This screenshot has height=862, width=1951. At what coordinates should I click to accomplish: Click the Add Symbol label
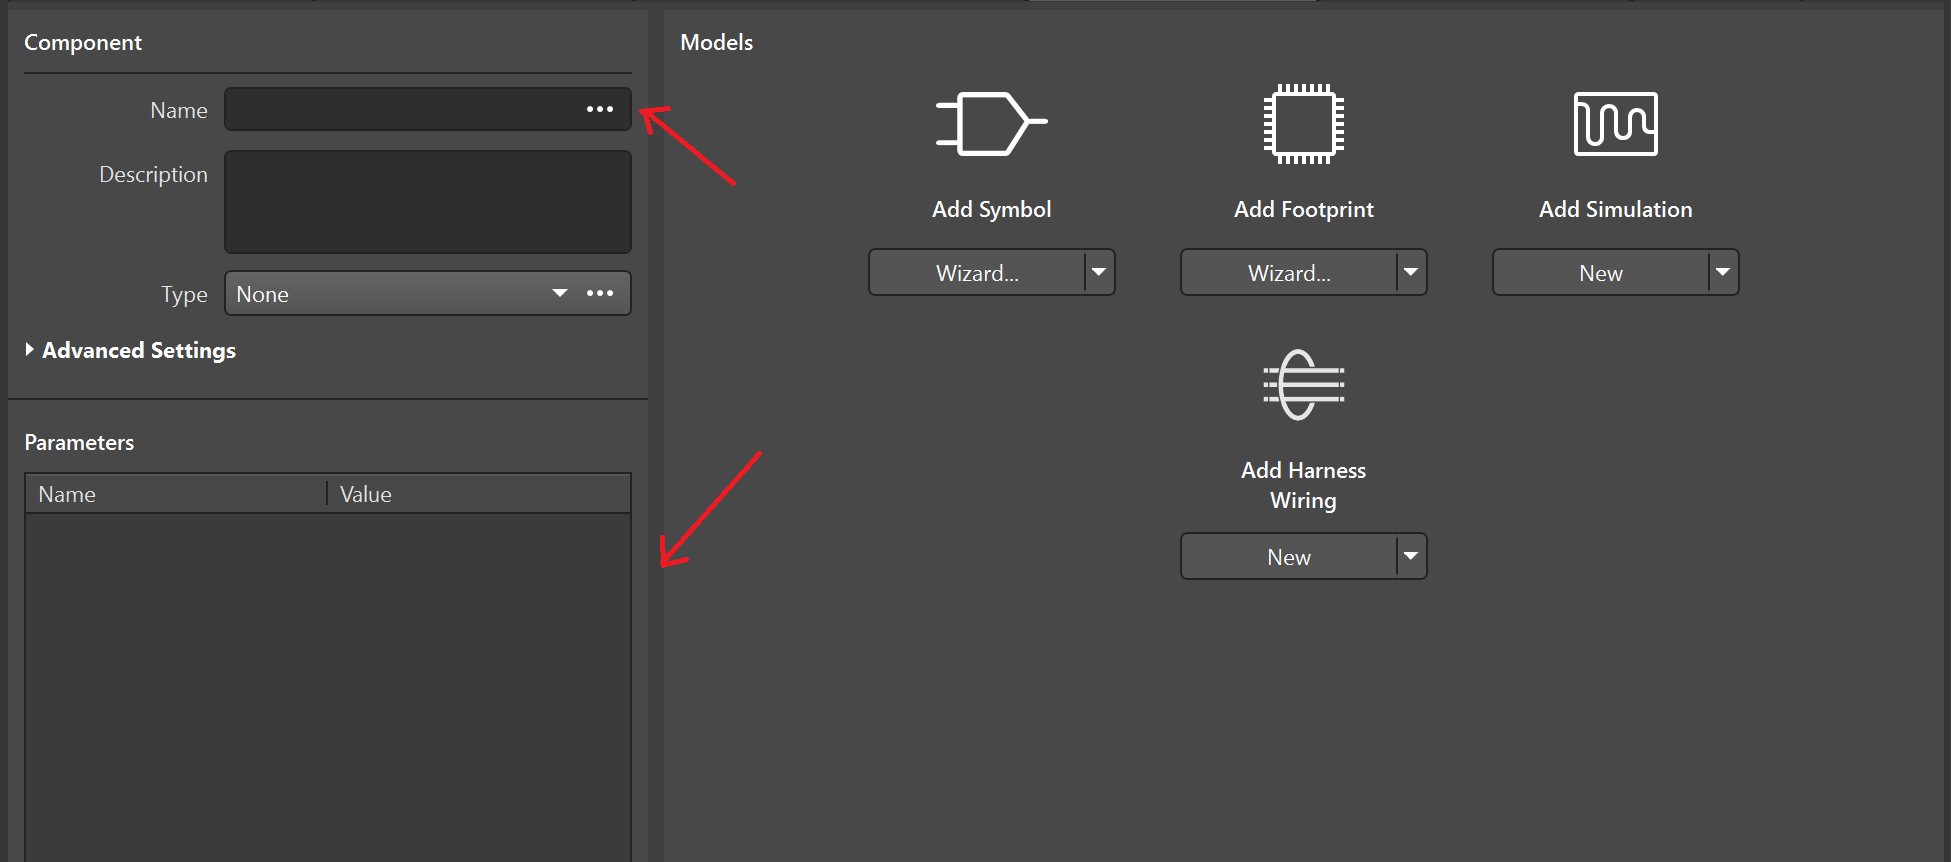[991, 209]
